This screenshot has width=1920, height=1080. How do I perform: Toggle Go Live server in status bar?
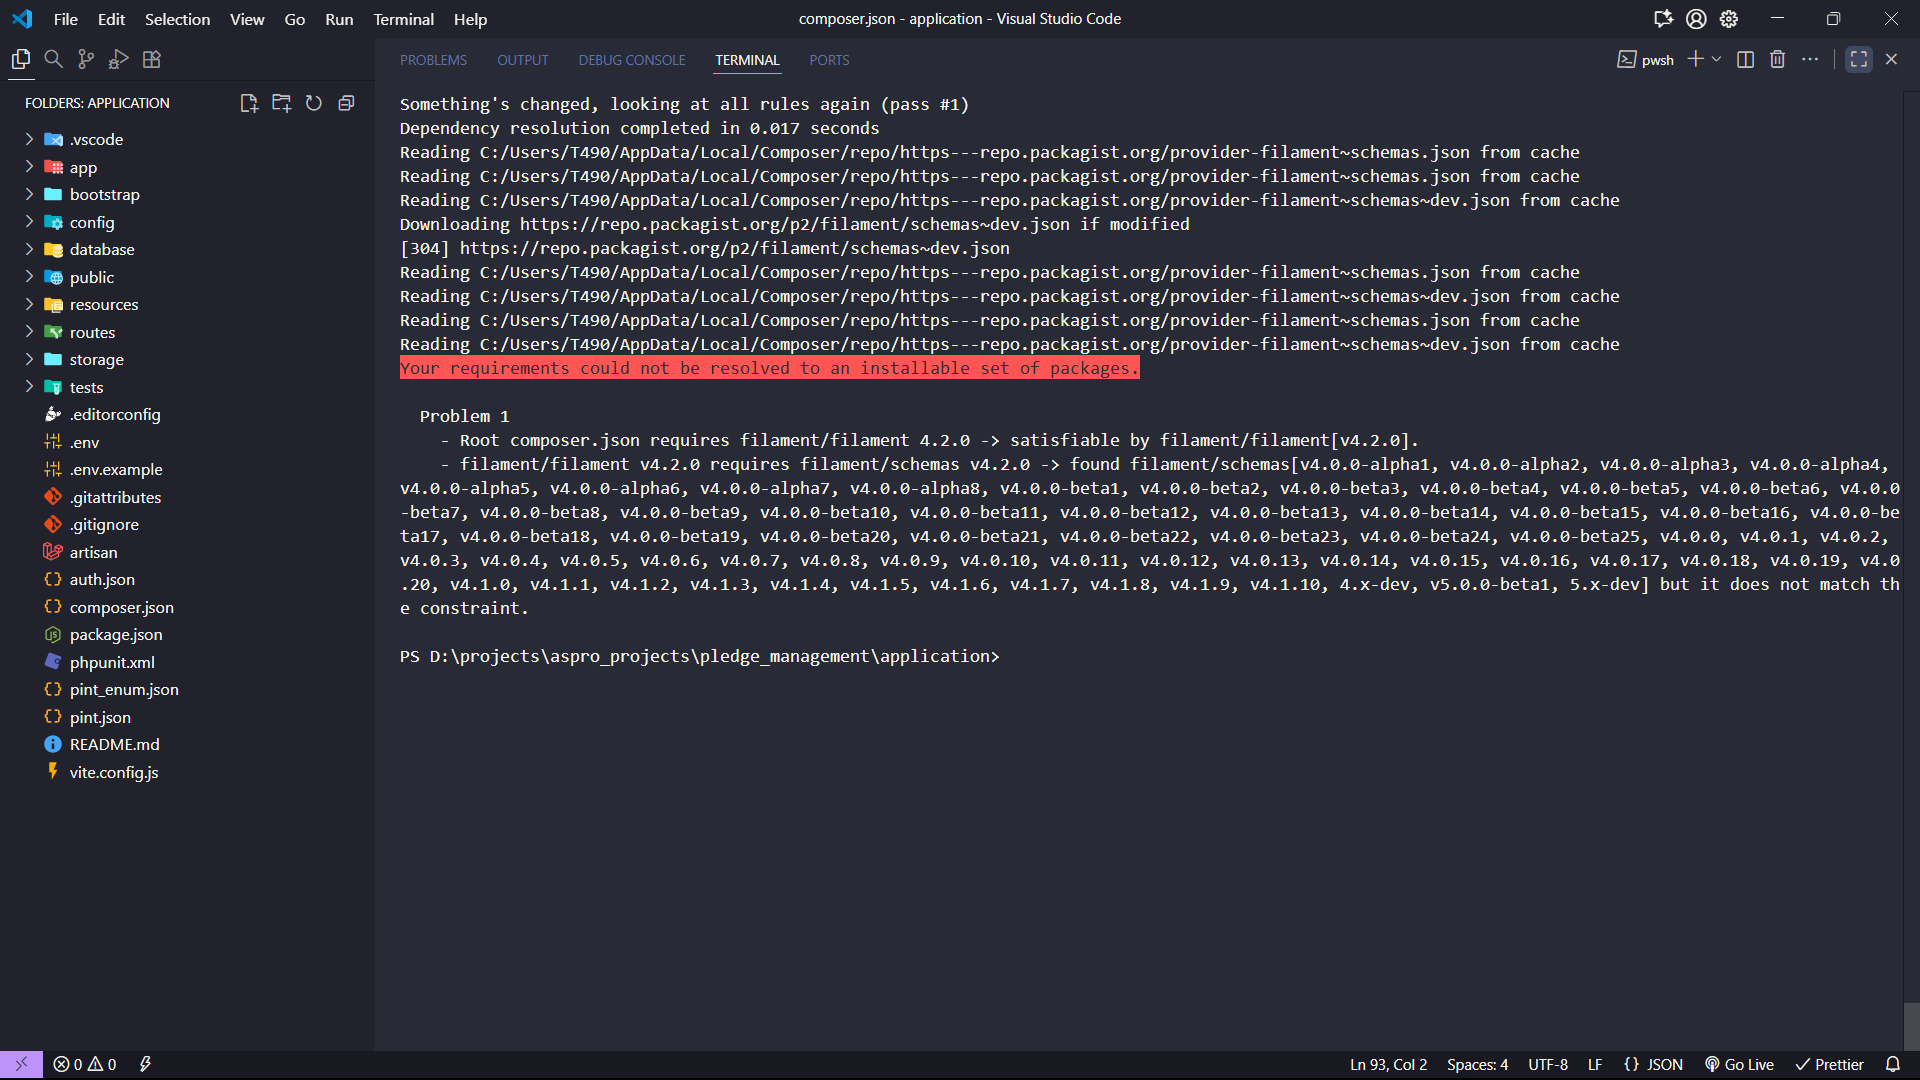(1739, 1064)
